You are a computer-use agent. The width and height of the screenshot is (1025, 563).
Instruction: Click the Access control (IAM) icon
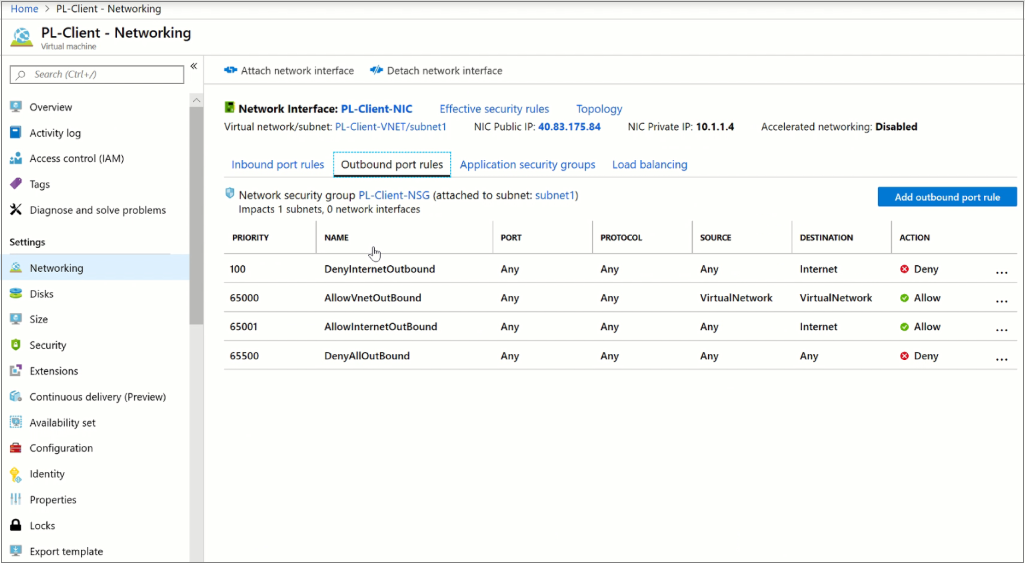[x=16, y=159]
